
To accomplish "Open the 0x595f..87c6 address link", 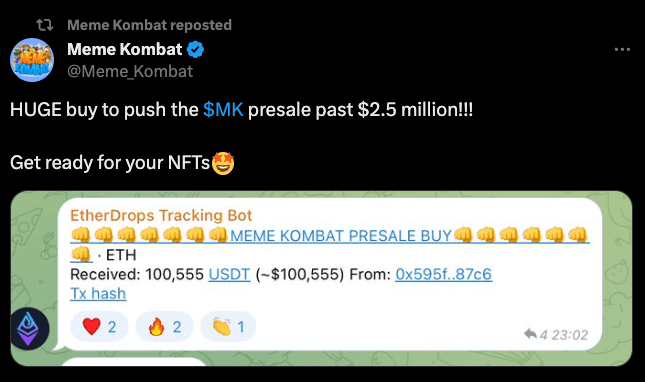I will tap(443, 274).
